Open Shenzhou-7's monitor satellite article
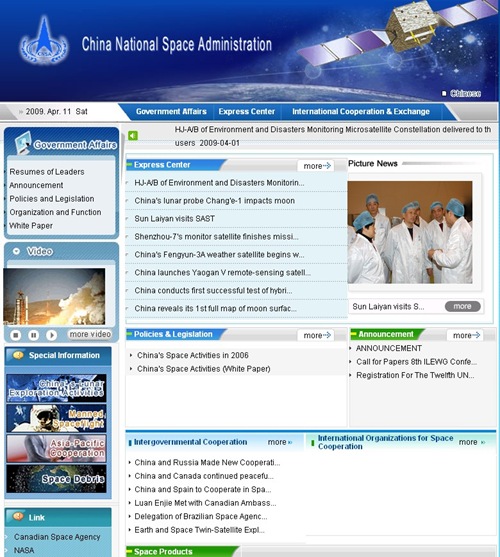The height and width of the screenshot is (557, 500). point(216,237)
